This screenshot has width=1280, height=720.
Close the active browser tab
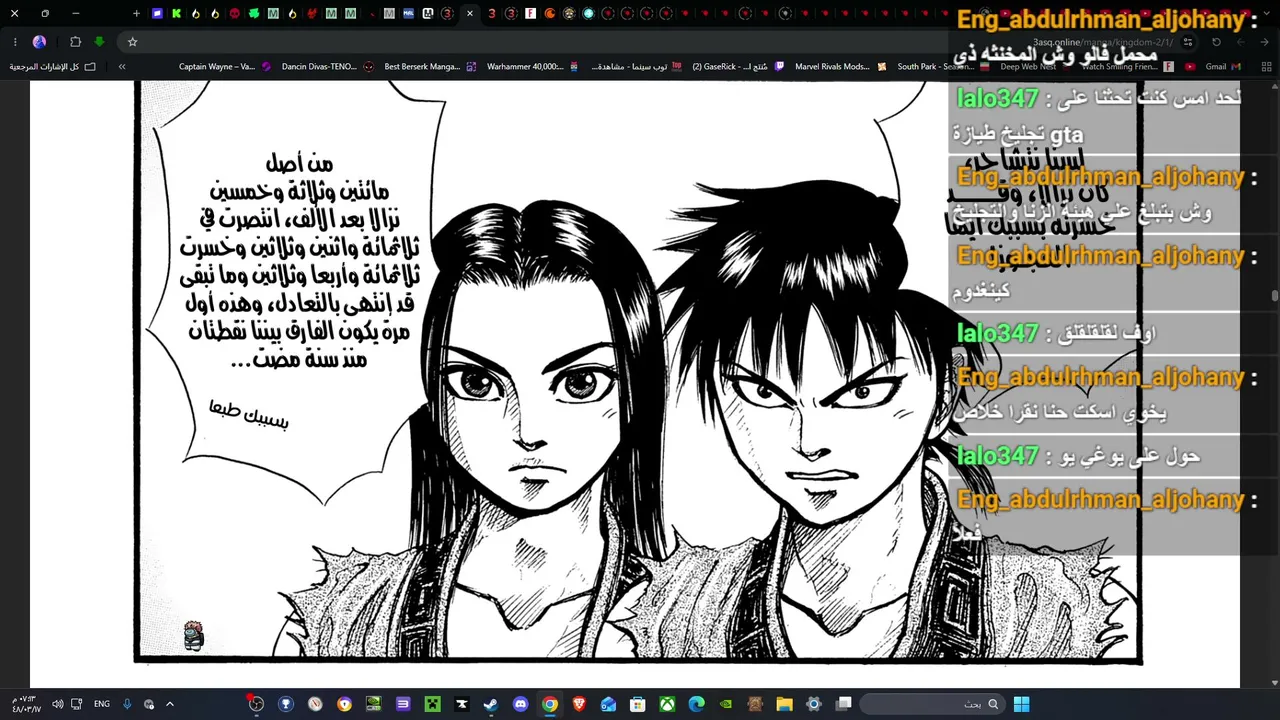point(469,14)
